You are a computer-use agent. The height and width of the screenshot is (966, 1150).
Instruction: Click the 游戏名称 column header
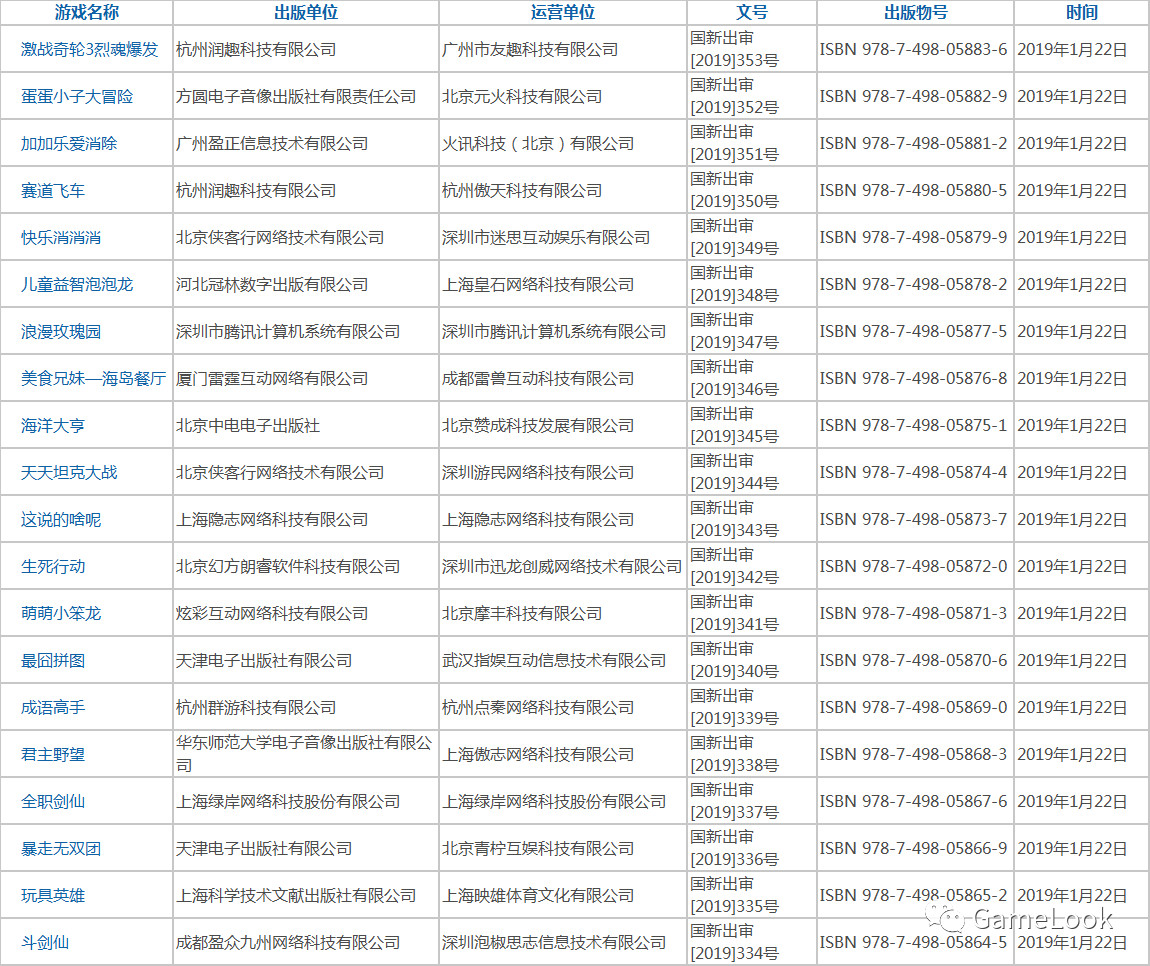[86, 13]
